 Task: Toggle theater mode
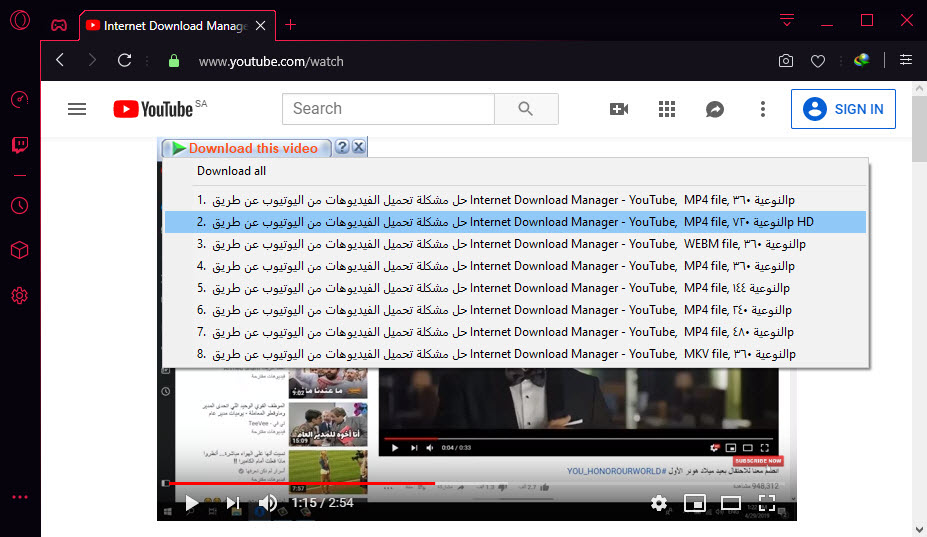731,503
